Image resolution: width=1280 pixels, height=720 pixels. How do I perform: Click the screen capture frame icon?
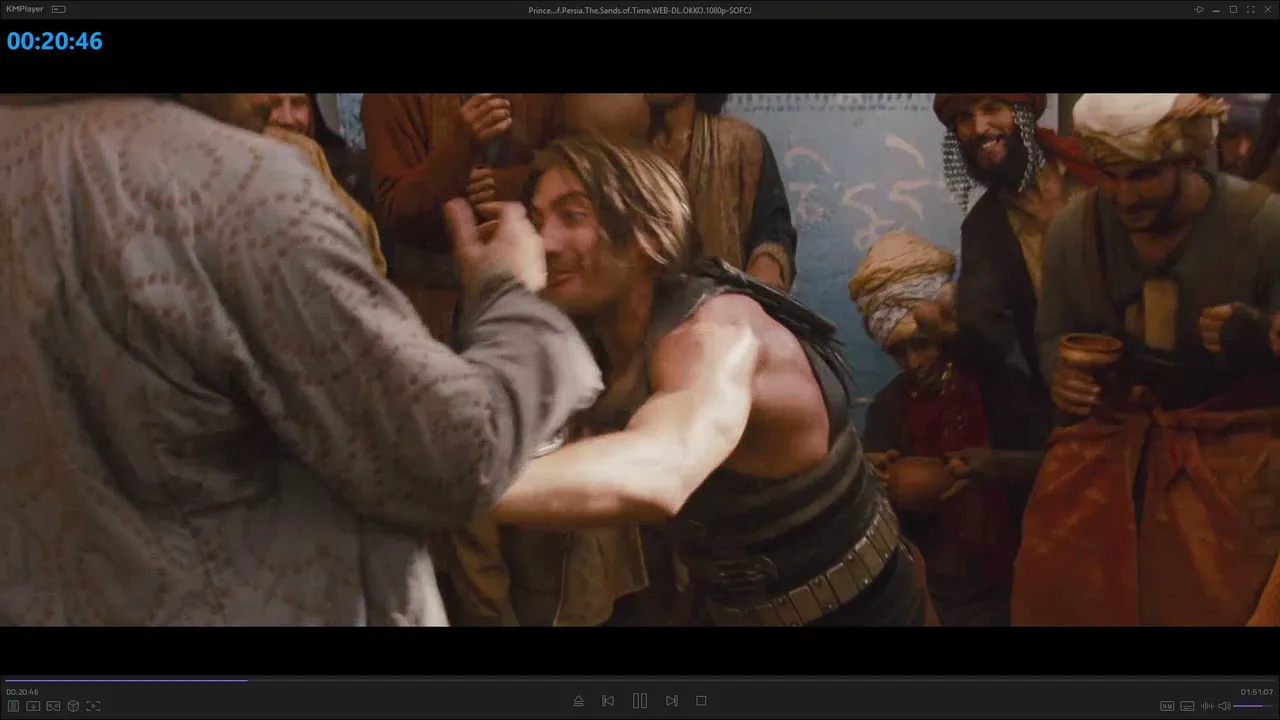(x=93, y=706)
